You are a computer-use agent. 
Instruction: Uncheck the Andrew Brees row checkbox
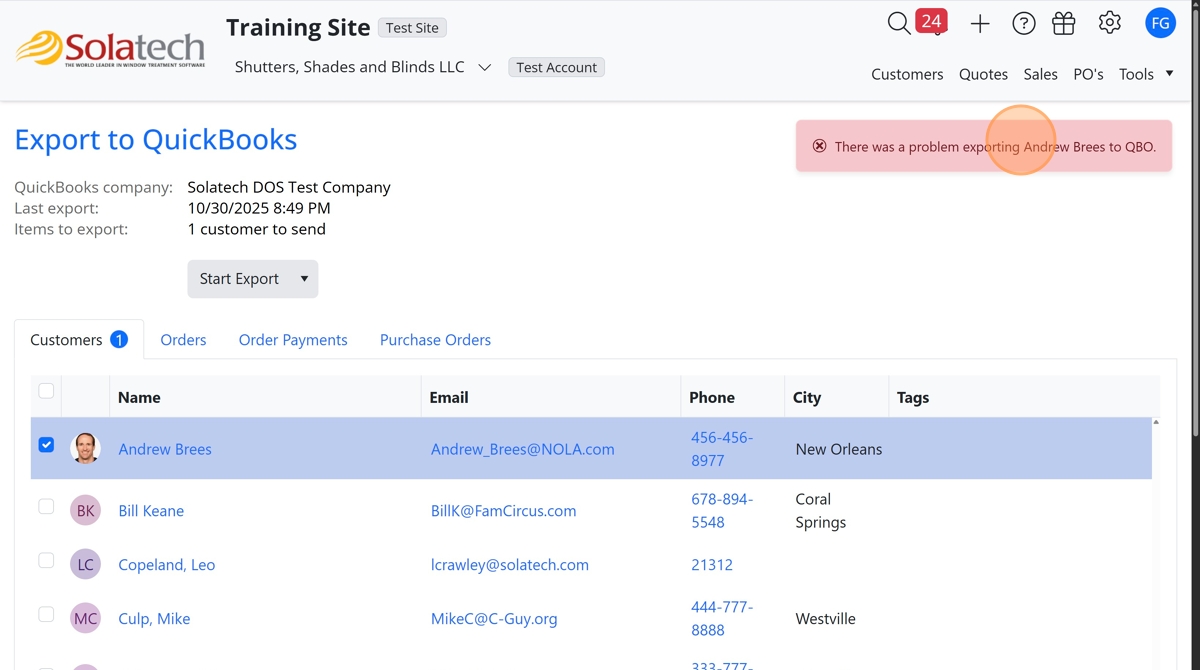point(46,445)
